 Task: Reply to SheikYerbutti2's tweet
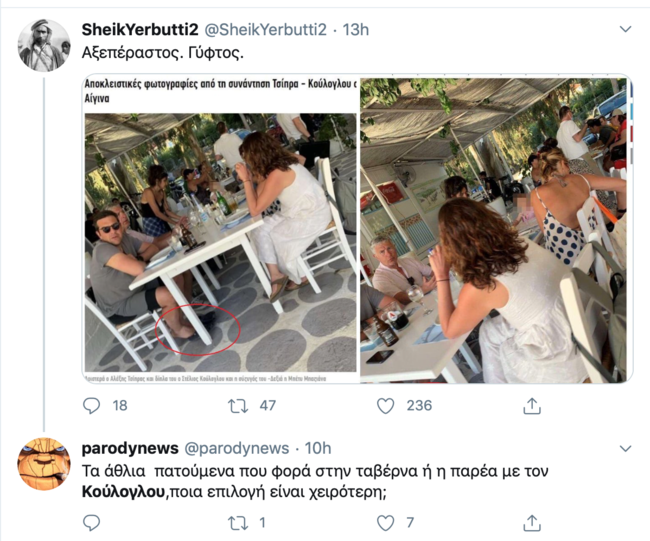pos(92,406)
